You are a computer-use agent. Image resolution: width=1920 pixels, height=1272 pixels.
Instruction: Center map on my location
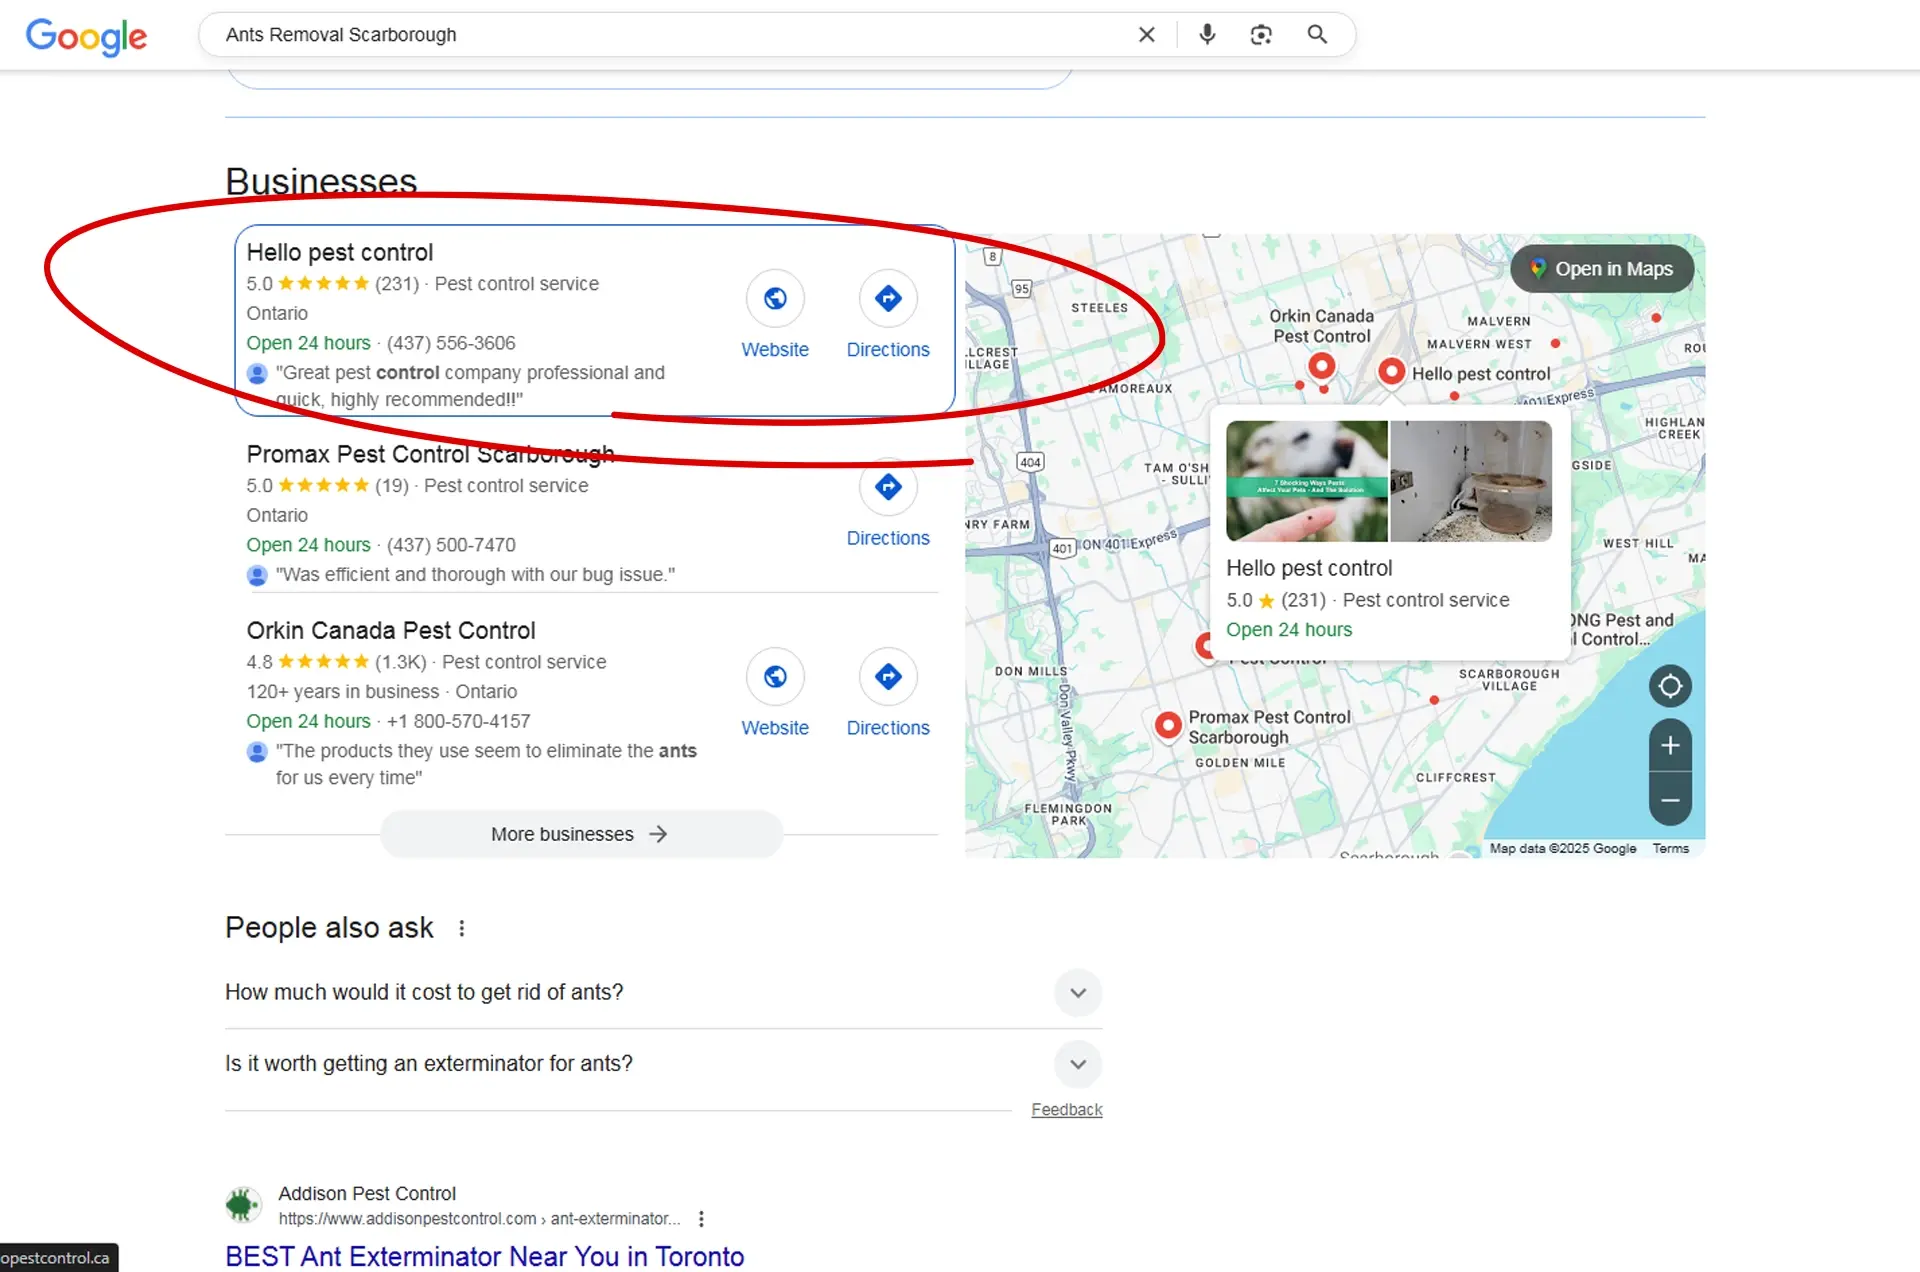click(x=1670, y=686)
